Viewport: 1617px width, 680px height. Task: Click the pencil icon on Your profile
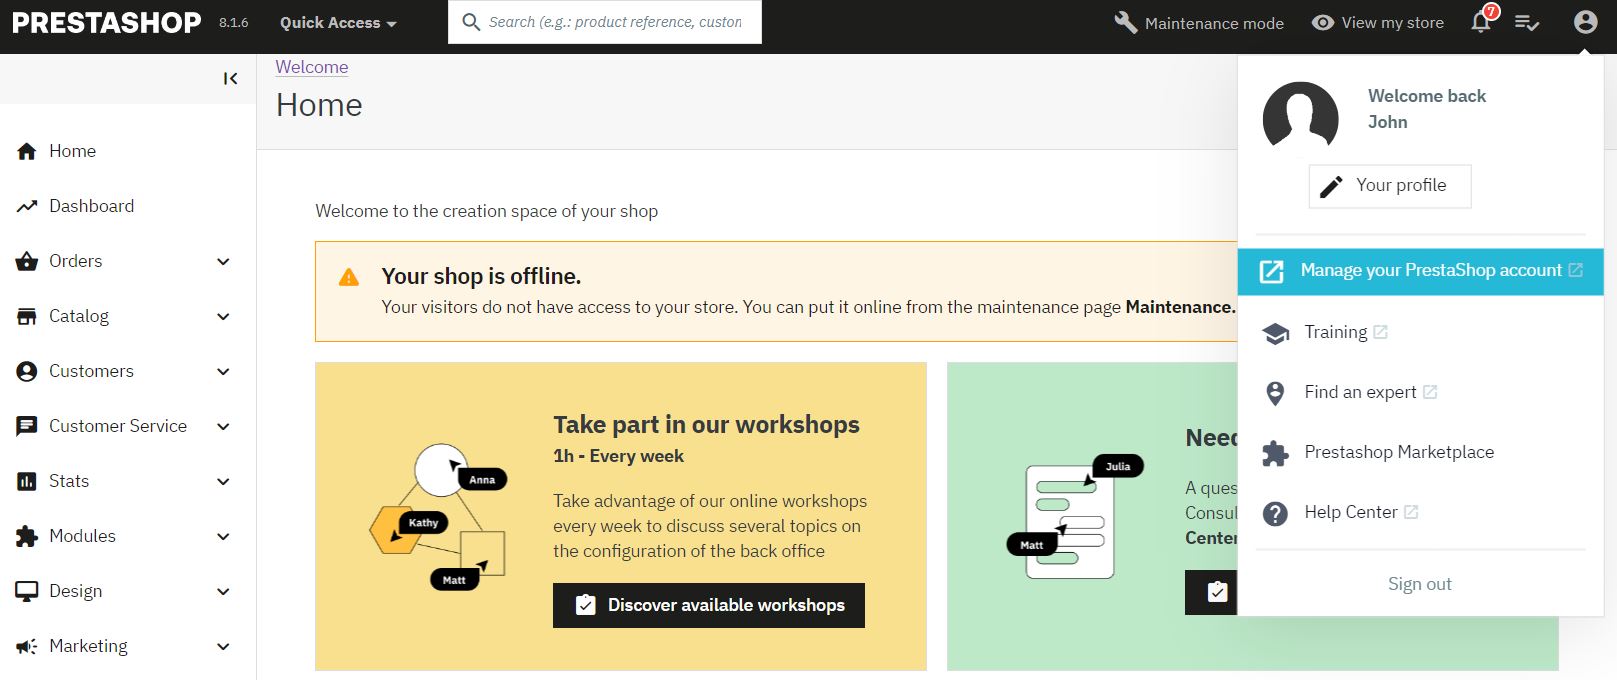point(1331,187)
